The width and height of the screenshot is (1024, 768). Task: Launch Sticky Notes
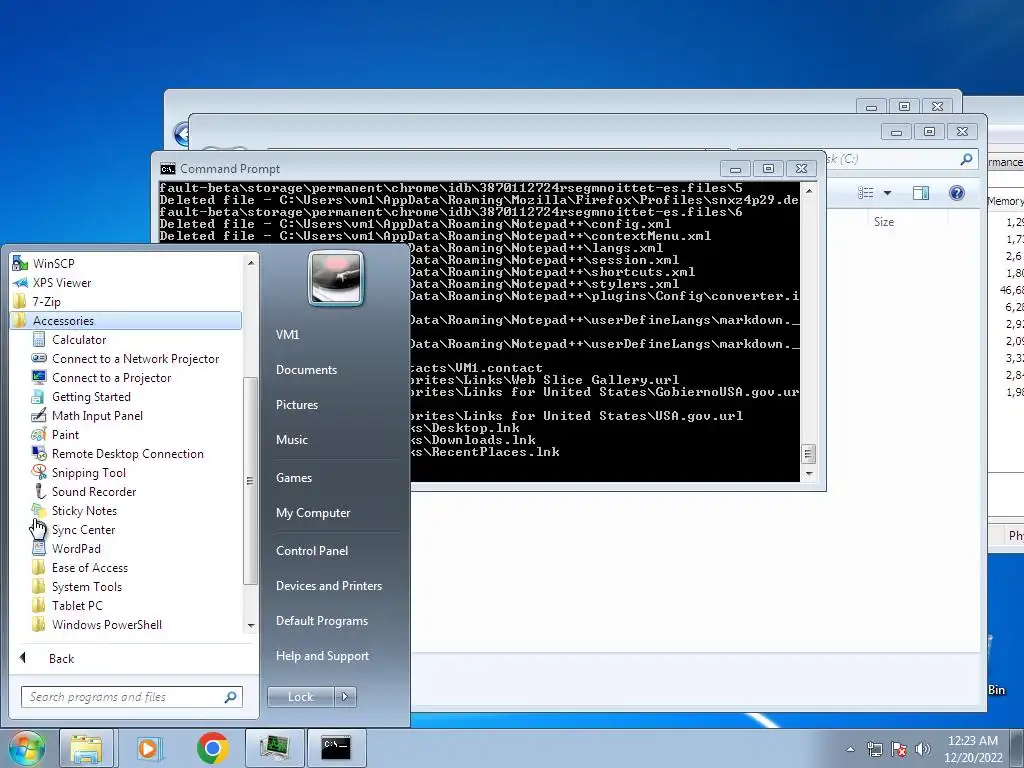pyautogui.click(x=84, y=510)
